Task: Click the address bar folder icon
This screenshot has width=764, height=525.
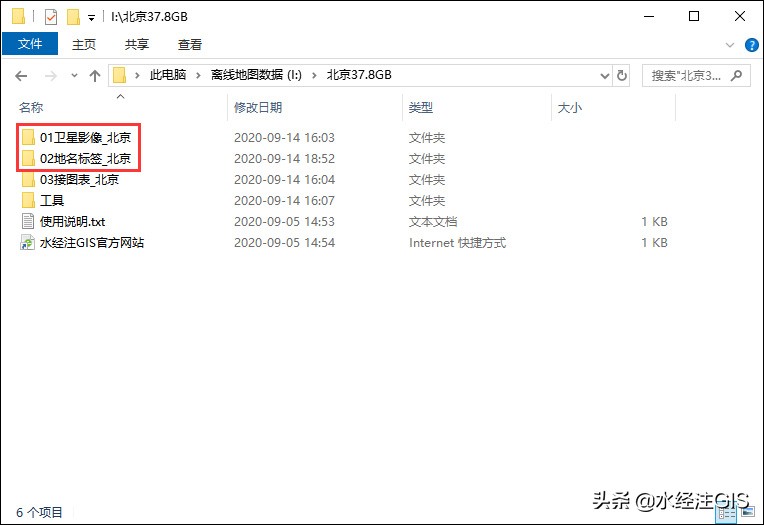Action: [x=119, y=76]
